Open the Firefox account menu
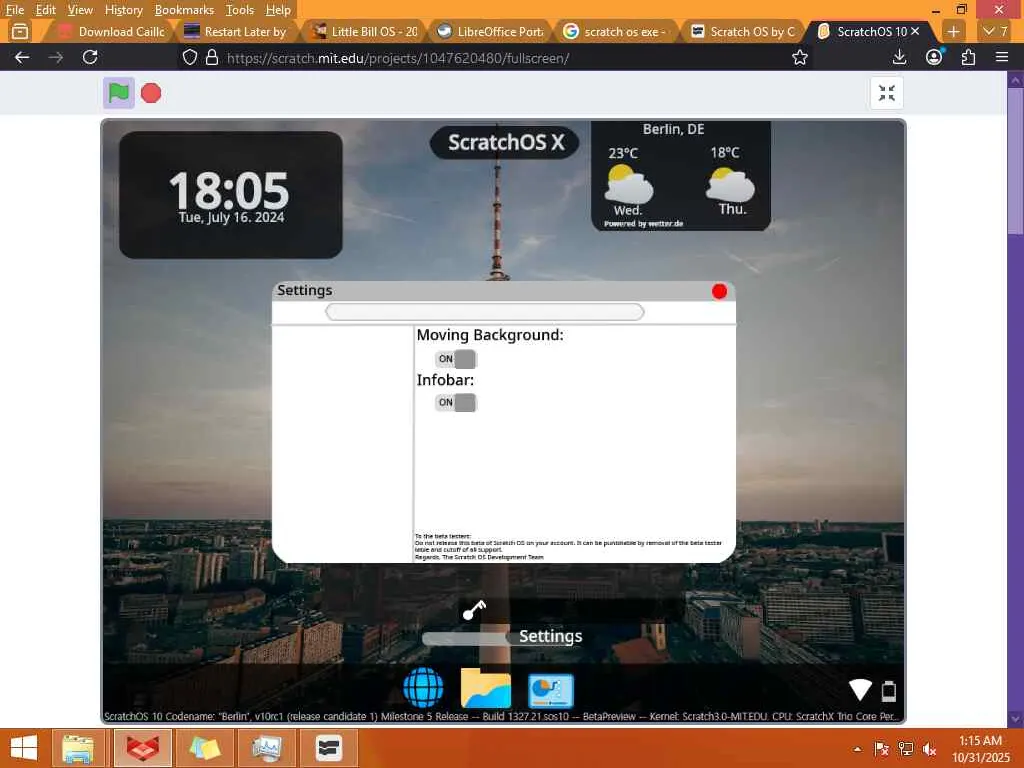This screenshot has width=1024, height=768. 934,57
